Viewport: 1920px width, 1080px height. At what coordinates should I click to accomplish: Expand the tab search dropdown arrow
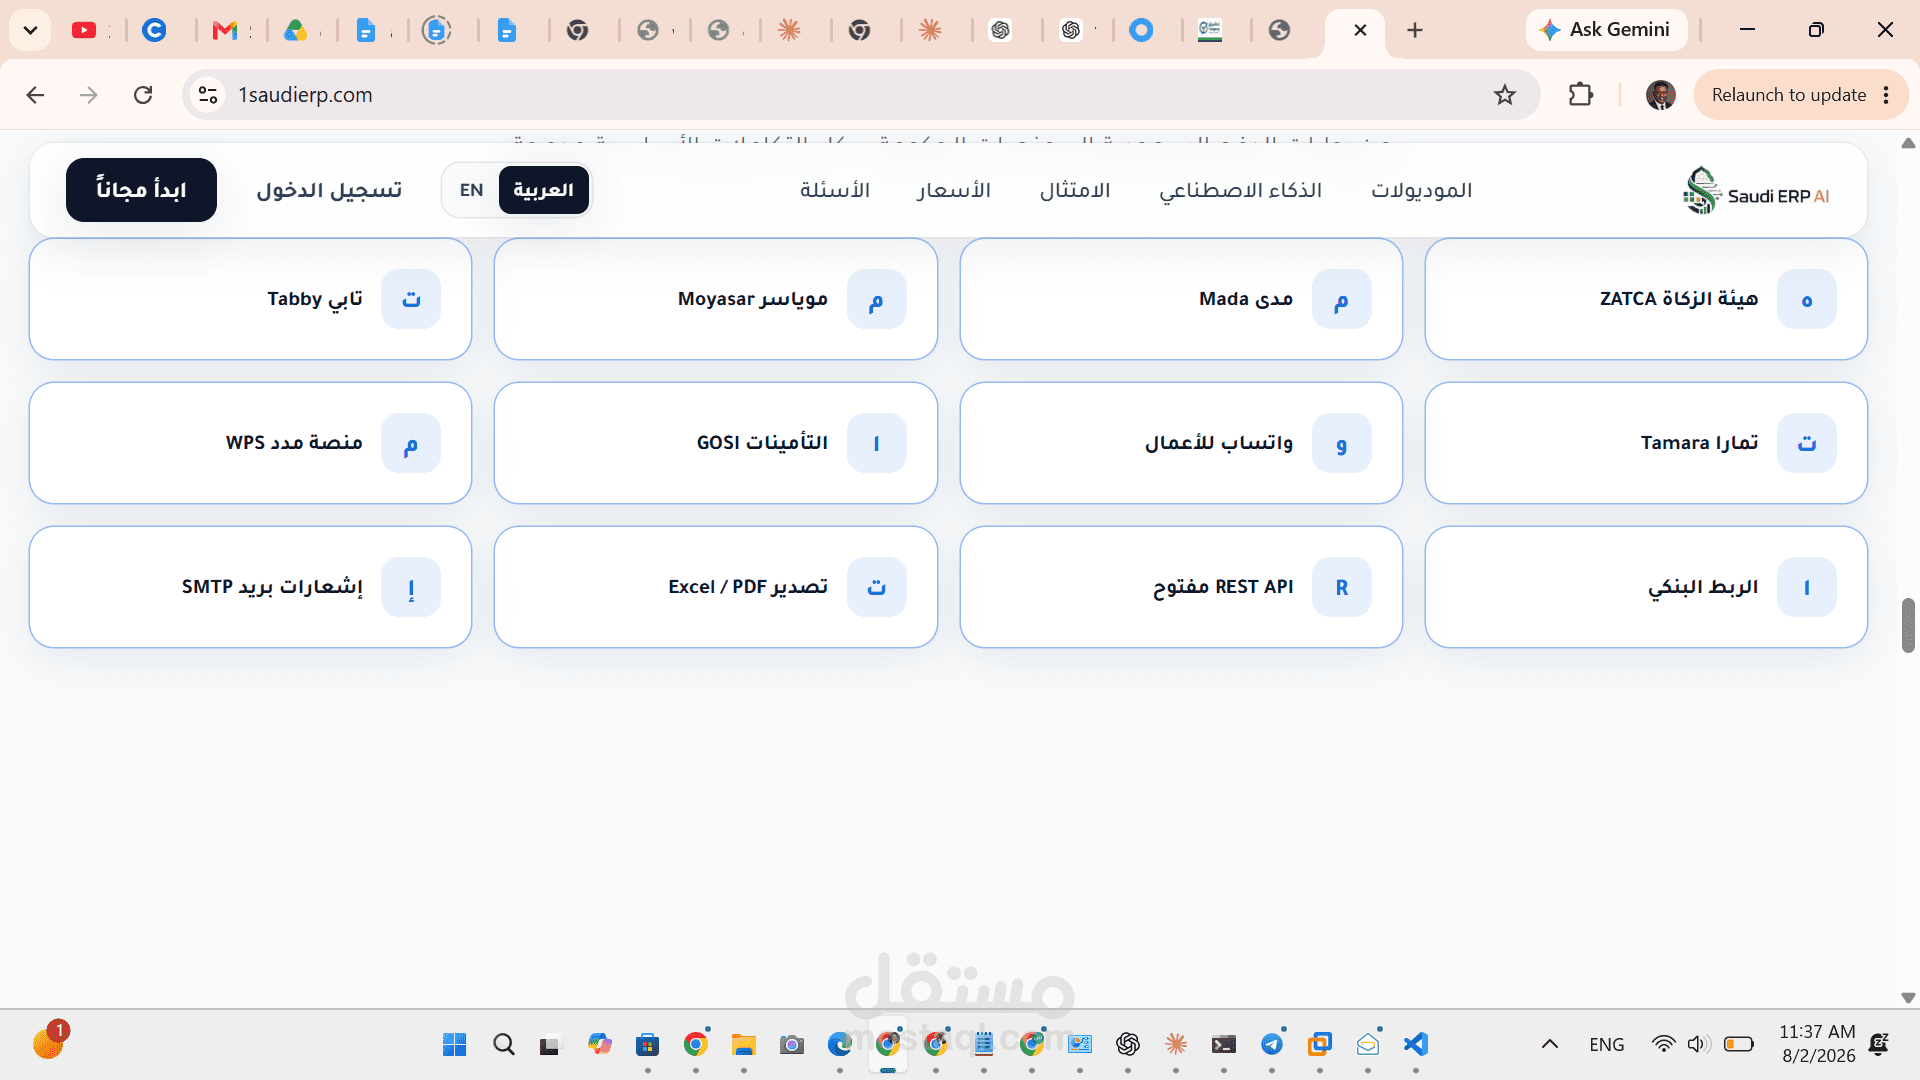pyautogui.click(x=30, y=30)
